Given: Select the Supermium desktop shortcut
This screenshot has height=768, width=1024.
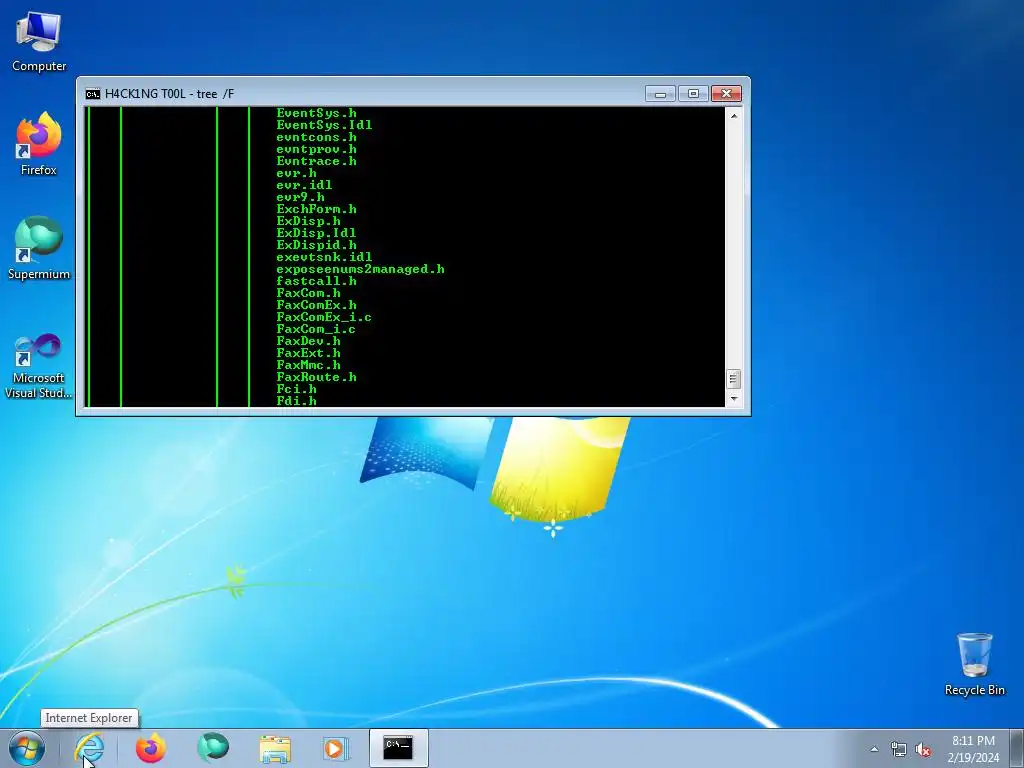Looking at the screenshot, I should [39, 248].
